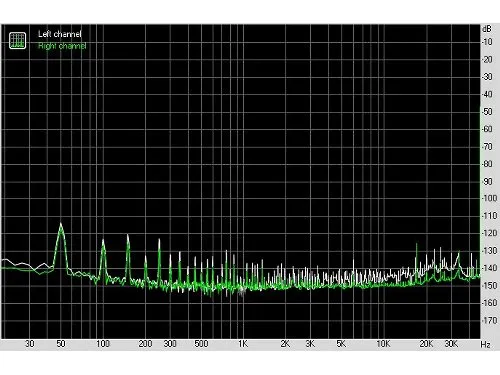Click the 500 frequency axis label

201,344
